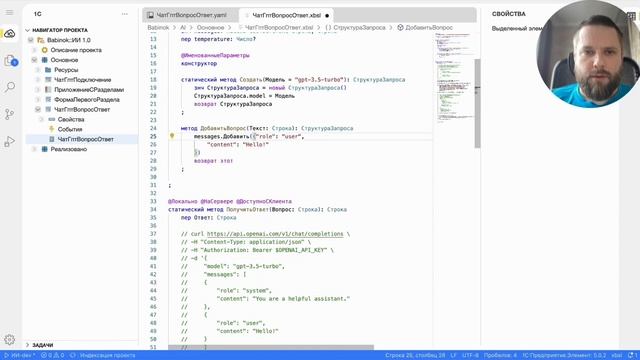Select ЧатГптПодключение in the project tree

pos(82,80)
